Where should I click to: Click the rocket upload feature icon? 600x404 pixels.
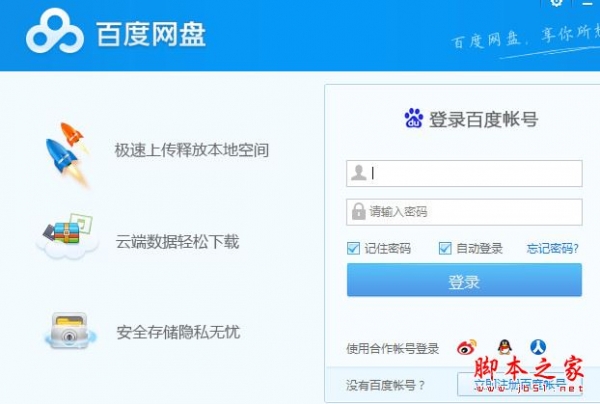68,154
